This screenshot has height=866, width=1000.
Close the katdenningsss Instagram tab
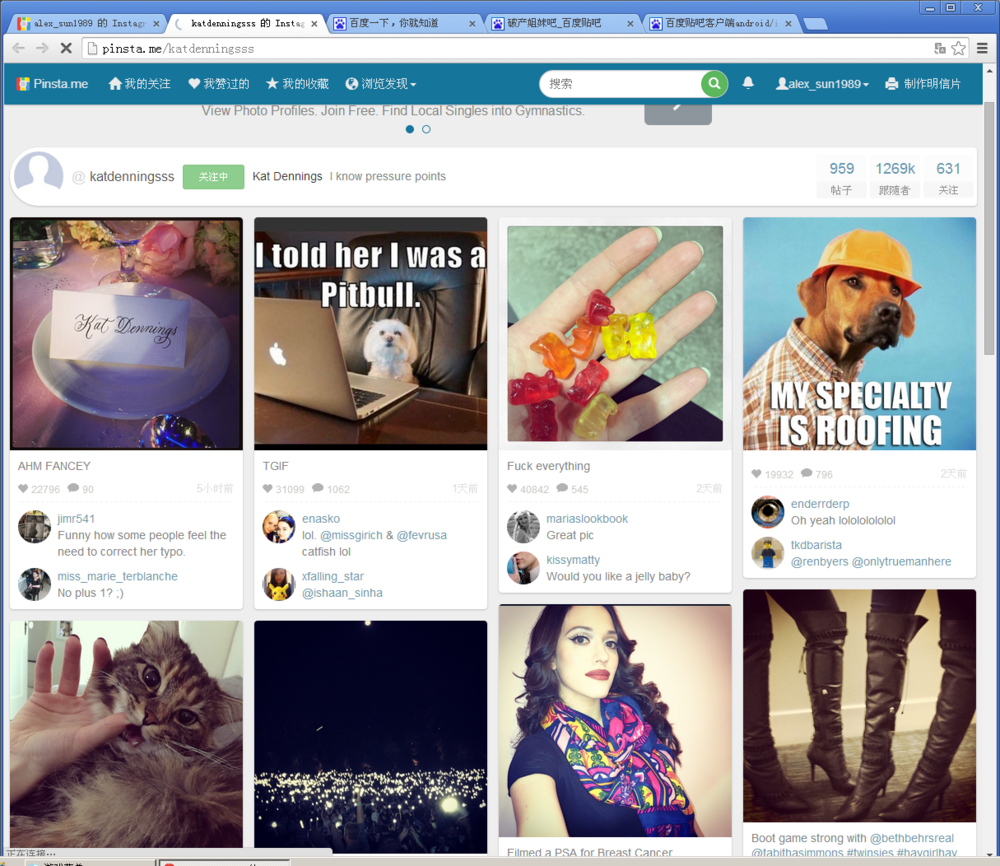tap(314, 24)
